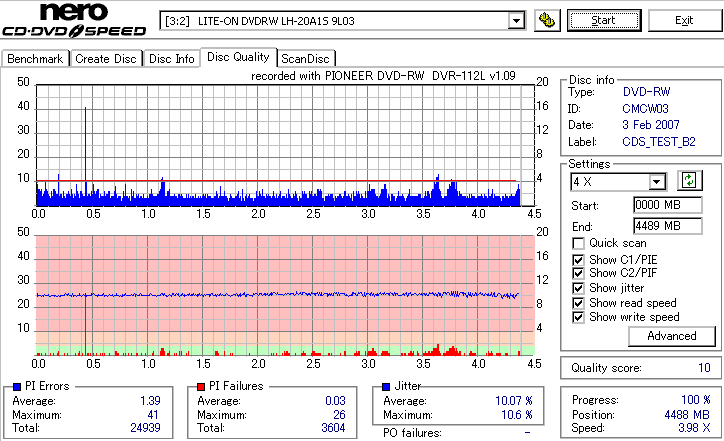Click the Start button
Viewport: 724px width, 441px height.
[x=604, y=21]
